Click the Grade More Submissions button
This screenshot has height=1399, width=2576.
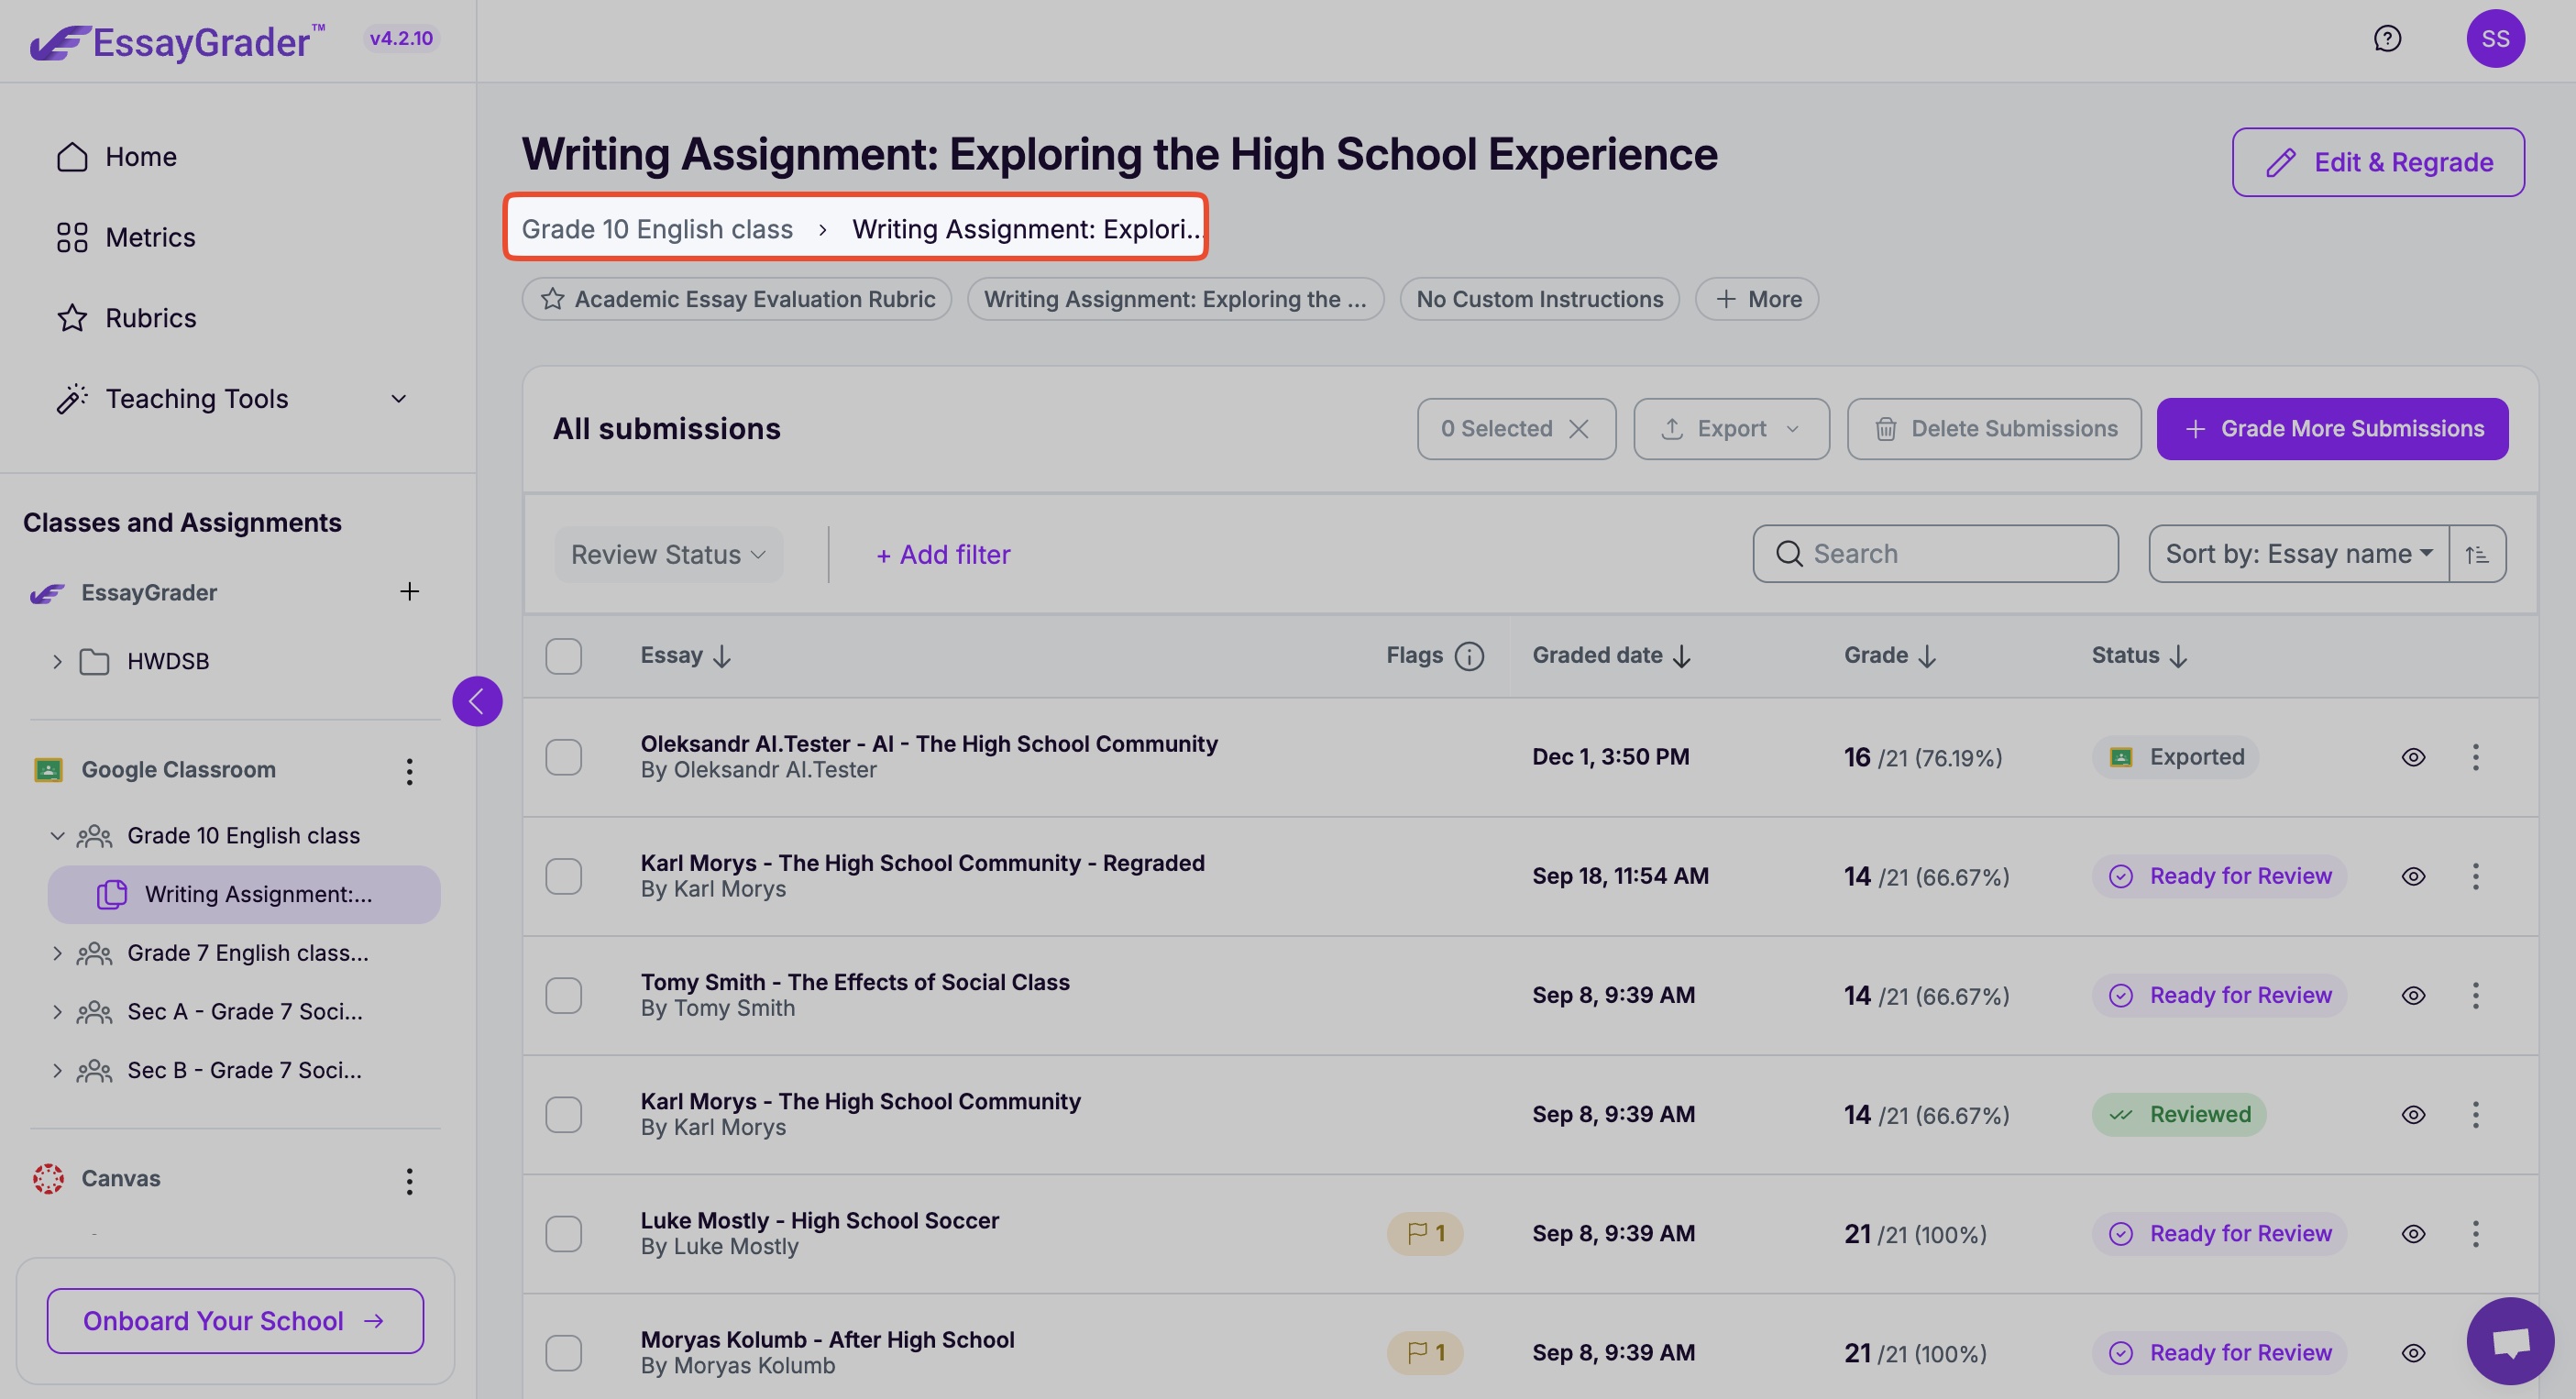click(2331, 429)
